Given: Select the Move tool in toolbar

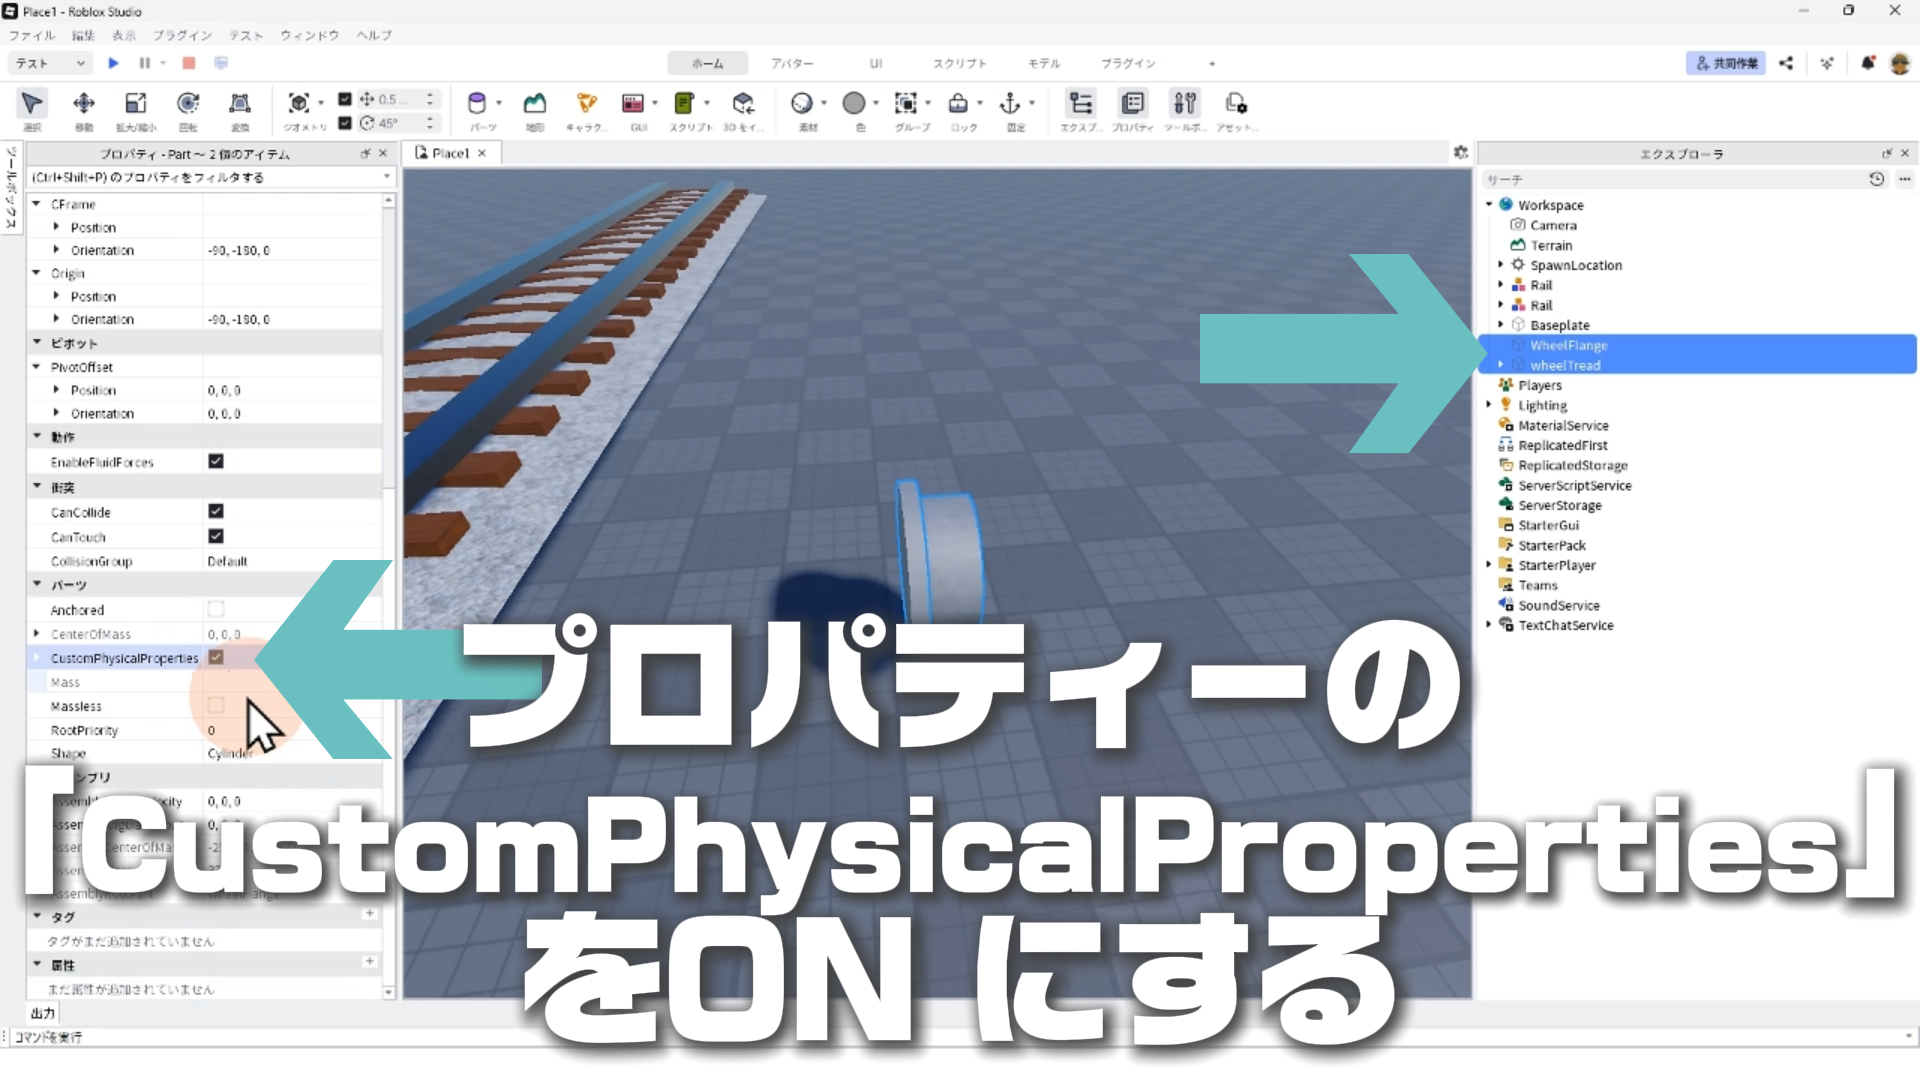Looking at the screenshot, I should tap(84, 104).
